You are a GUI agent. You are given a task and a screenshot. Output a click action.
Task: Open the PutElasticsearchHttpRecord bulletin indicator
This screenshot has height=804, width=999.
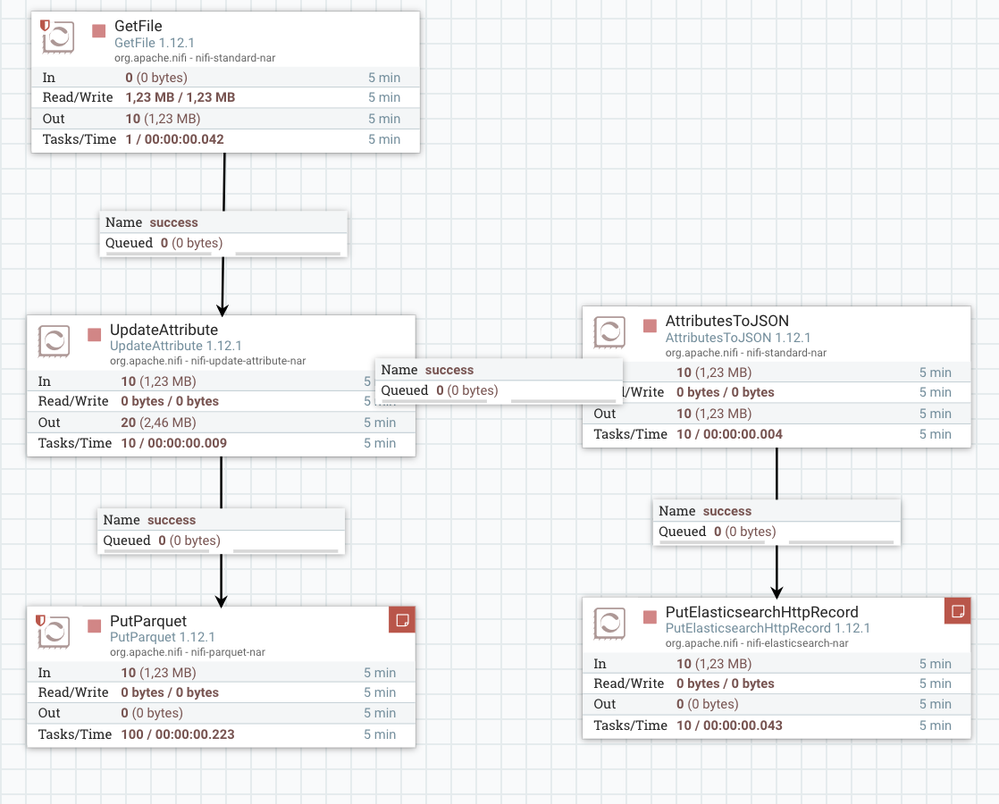pyautogui.click(x=958, y=611)
